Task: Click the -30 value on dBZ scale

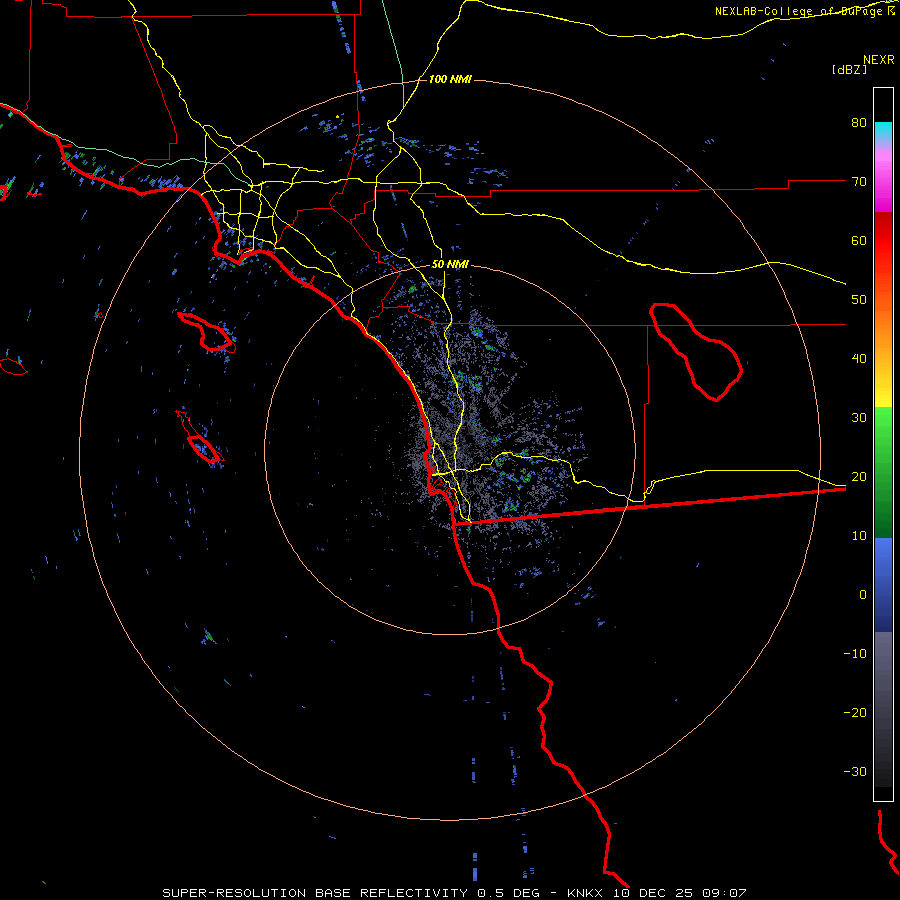Action: pos(855,771)
